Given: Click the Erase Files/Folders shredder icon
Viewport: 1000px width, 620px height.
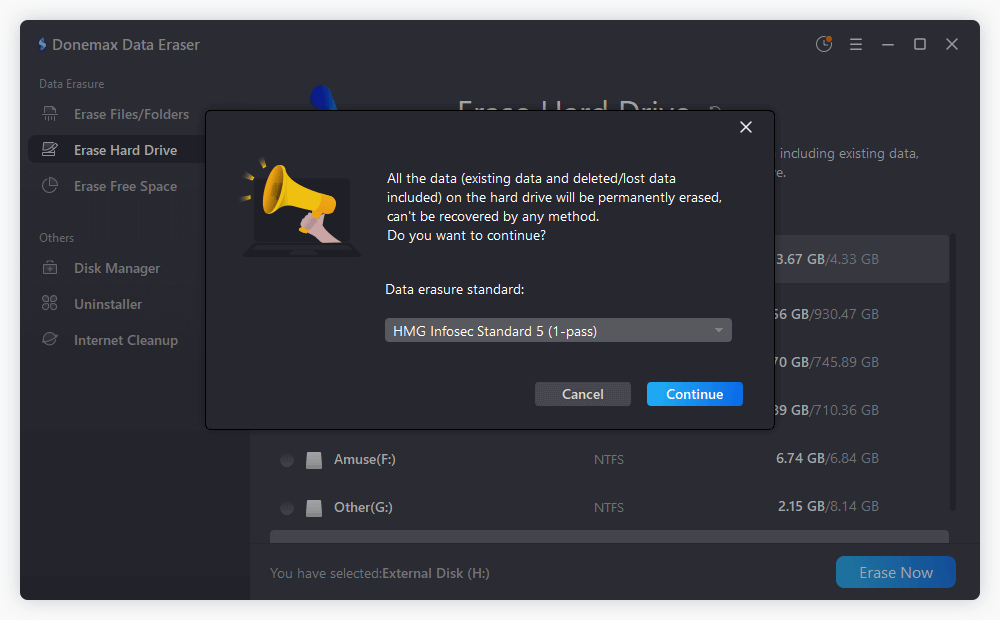Looking at the screenshot, I should coord(50,114).
